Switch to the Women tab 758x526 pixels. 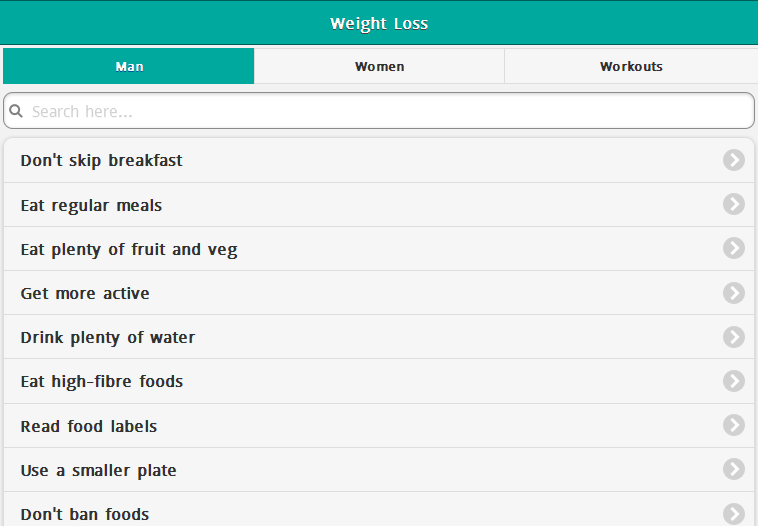pos(380,66)
